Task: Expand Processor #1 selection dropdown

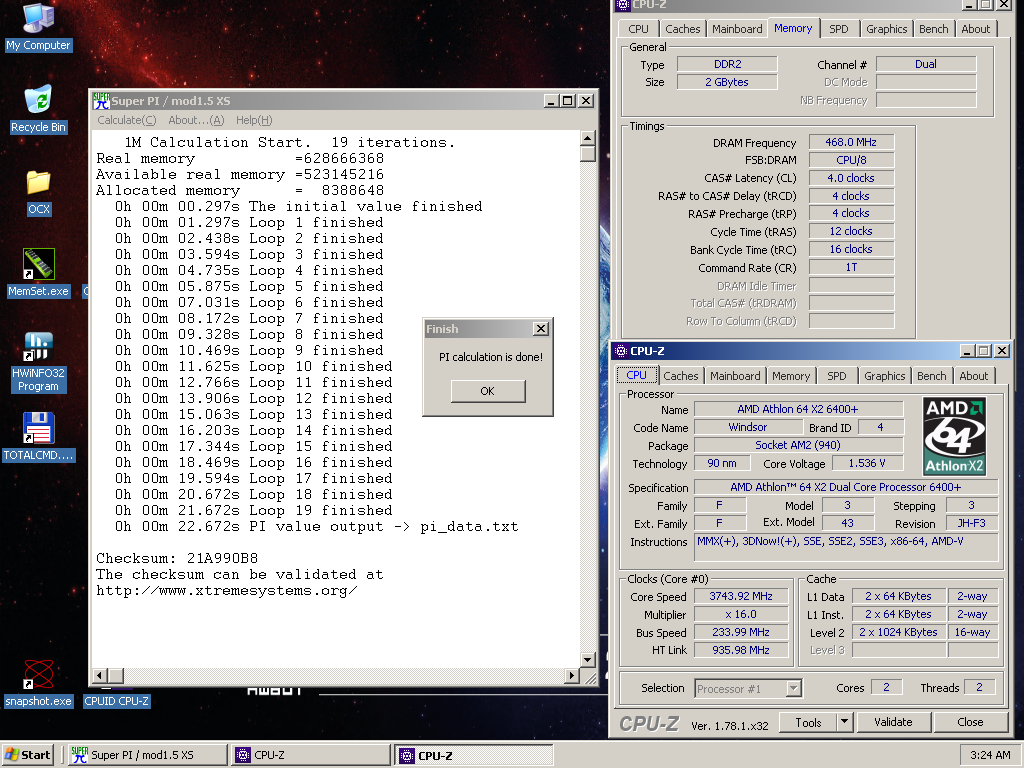Action: point(793,688)
